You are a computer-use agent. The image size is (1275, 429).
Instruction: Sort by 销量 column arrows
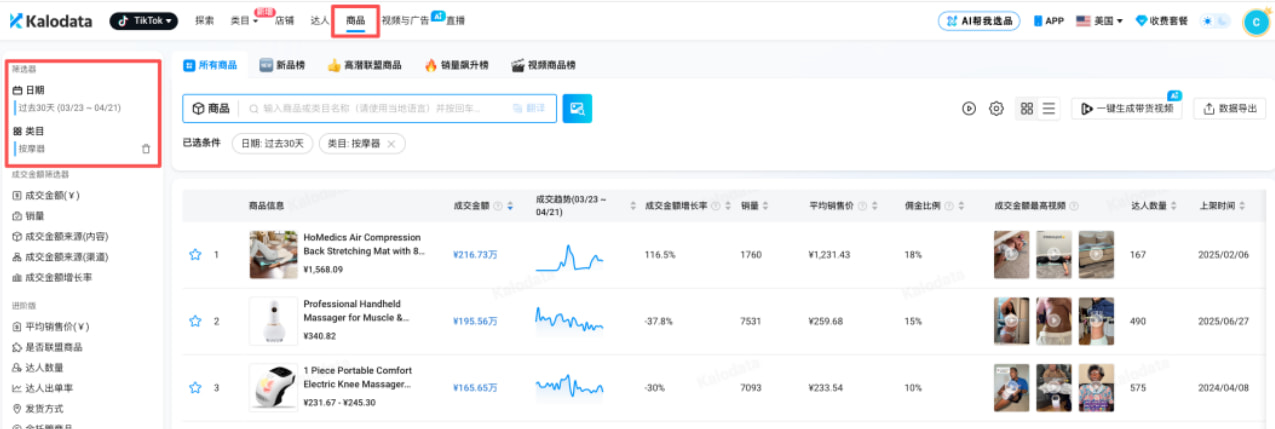tap(766, 206)
